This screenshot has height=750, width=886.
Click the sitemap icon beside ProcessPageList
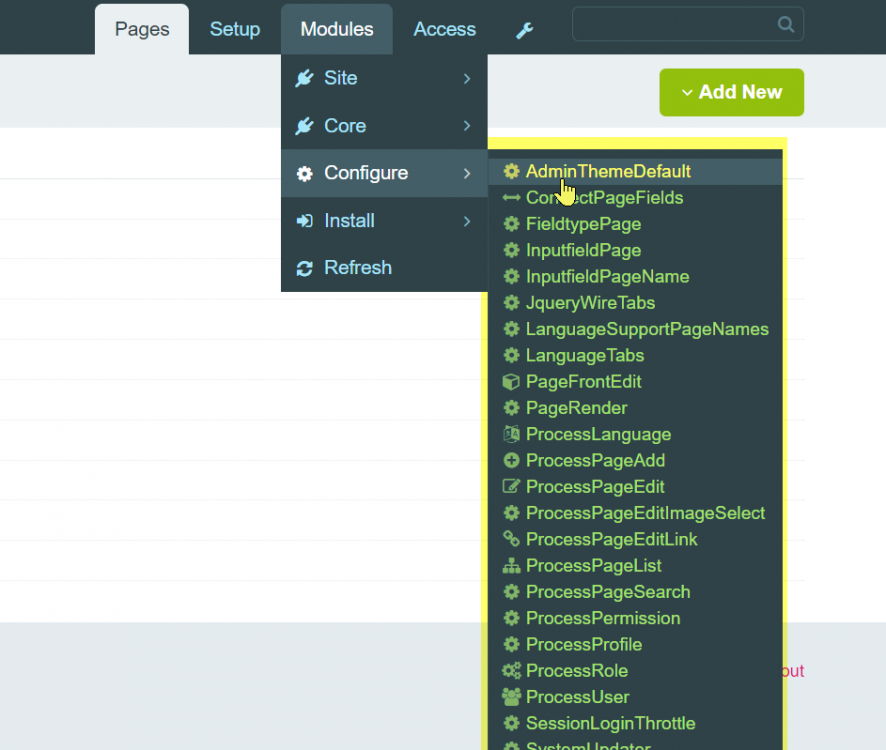(511, 566)
